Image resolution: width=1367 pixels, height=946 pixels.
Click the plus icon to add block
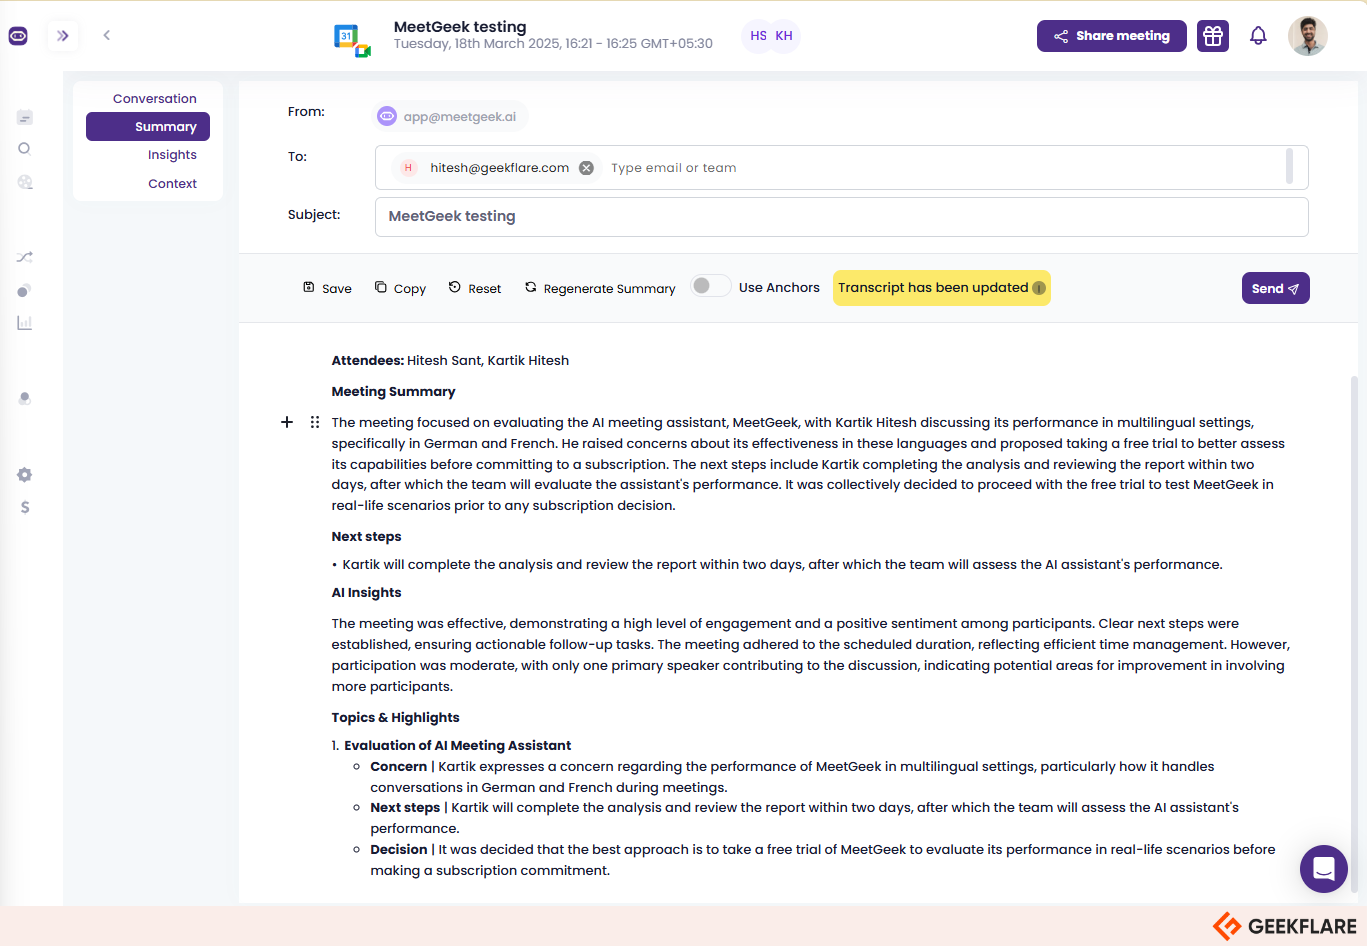click(287, 422)
